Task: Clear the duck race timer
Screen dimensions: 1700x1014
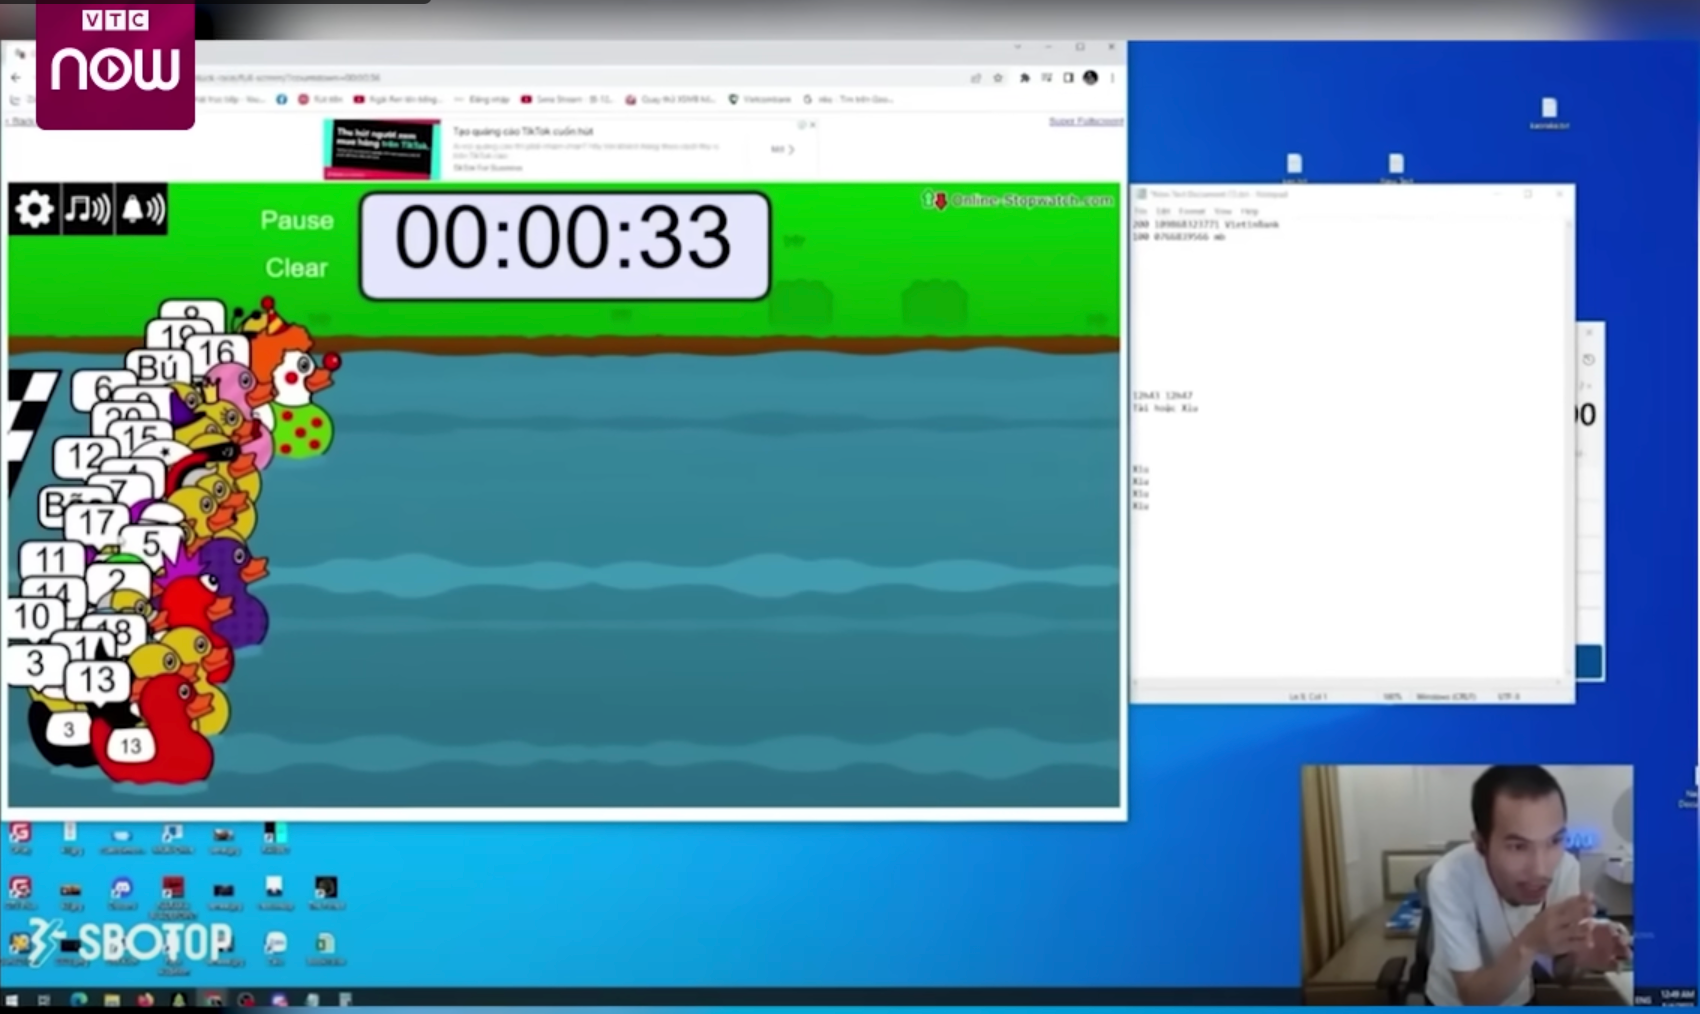Action: (297, 268)
